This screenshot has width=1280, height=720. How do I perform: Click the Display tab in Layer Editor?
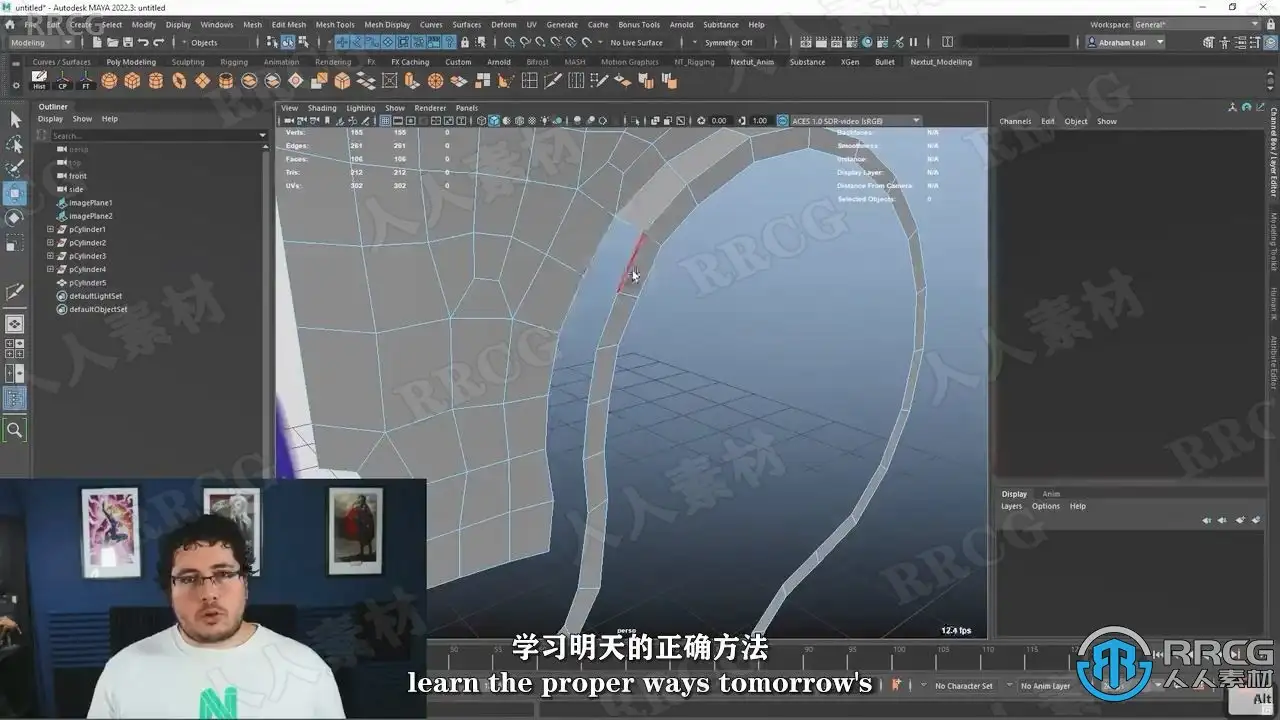point(1014,494)
